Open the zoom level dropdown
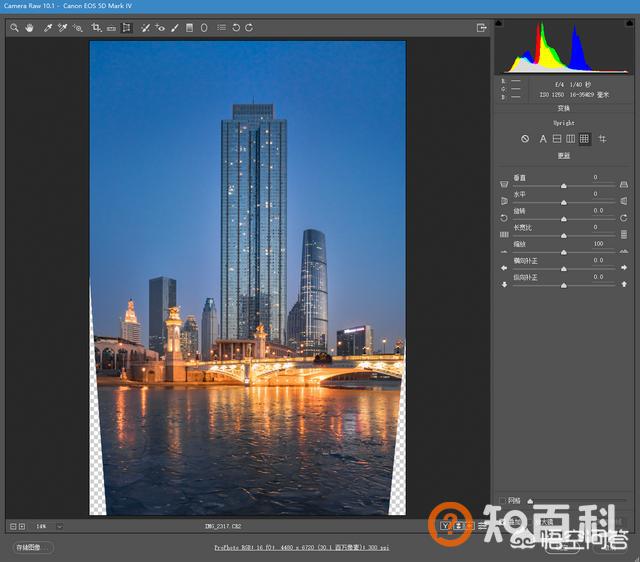Image resolution: width=640 pixels, height=562 pixels. click(x=60, y=527)
